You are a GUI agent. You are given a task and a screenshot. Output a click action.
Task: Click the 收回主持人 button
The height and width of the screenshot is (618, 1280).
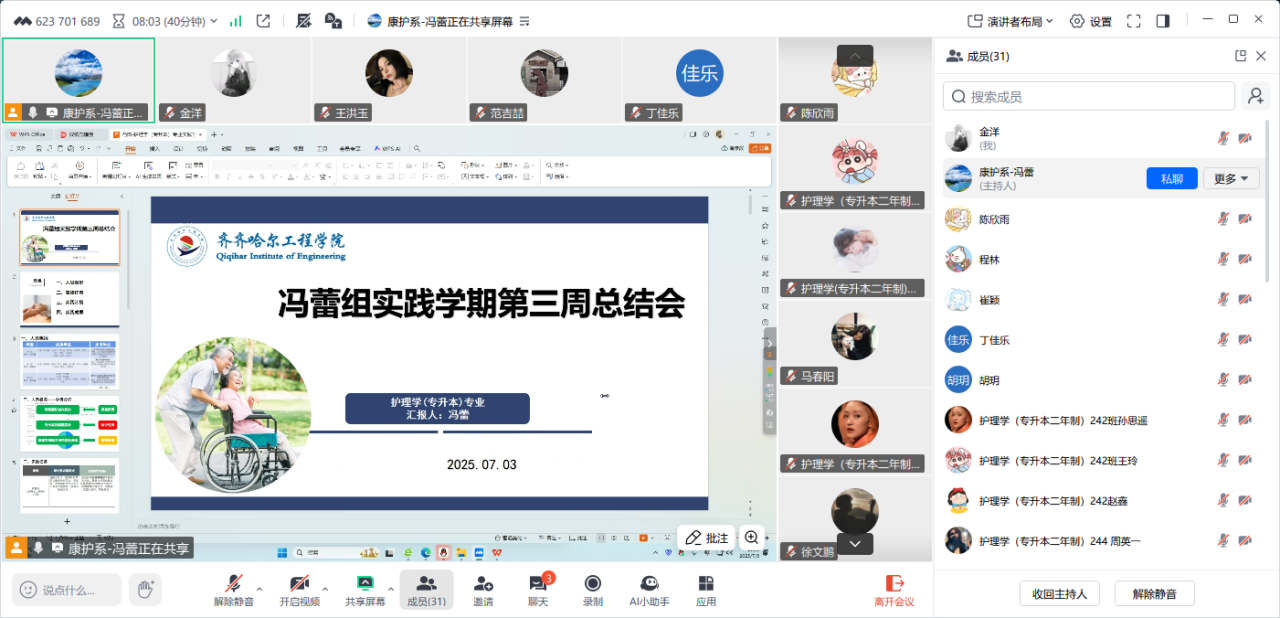pos(1060,593)
